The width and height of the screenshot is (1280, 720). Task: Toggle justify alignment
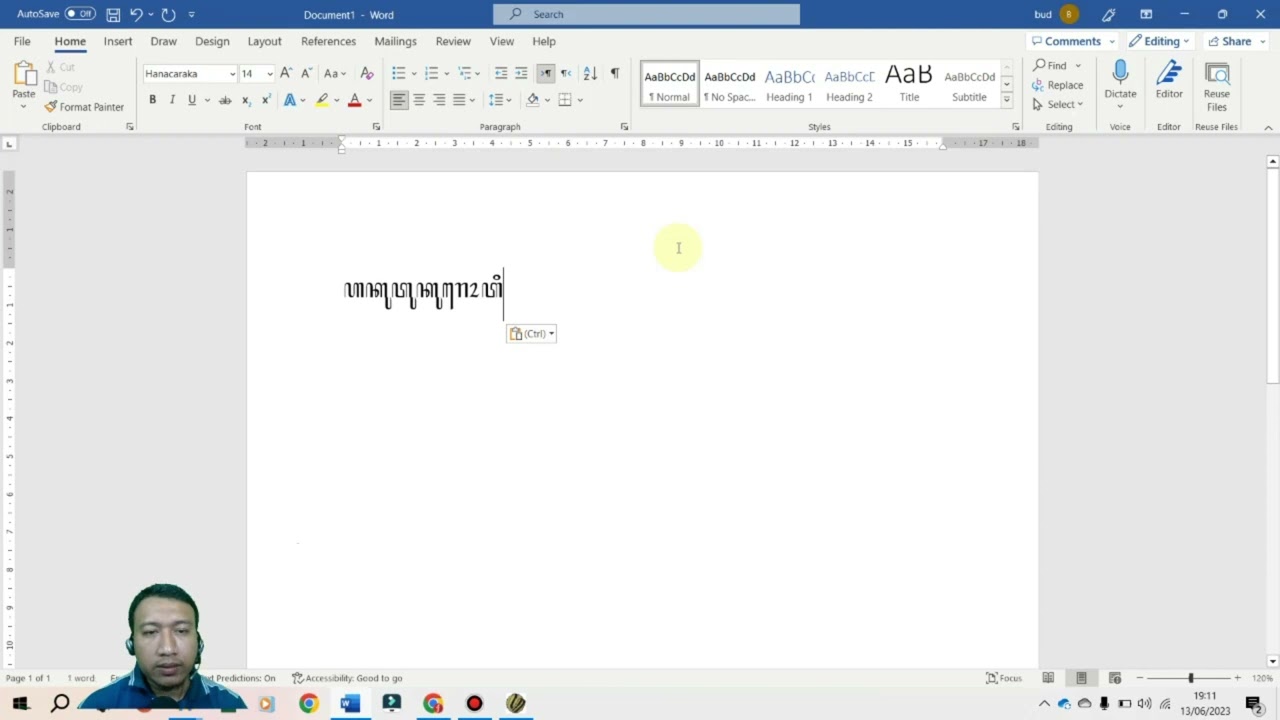click(x=459, y=100)
